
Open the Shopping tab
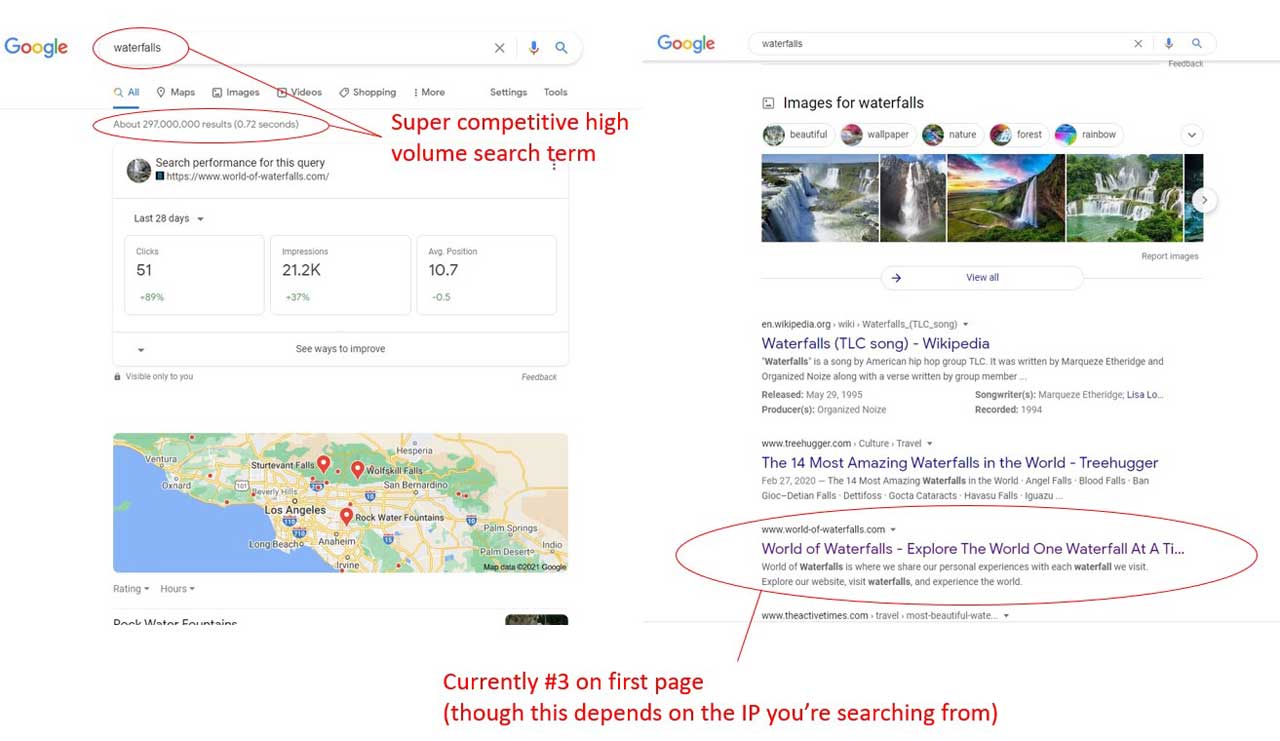coord(367,92)
